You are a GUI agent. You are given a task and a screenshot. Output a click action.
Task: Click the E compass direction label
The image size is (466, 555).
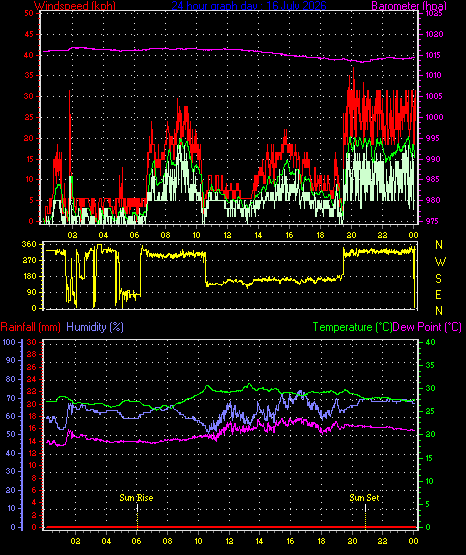point(438,294)
